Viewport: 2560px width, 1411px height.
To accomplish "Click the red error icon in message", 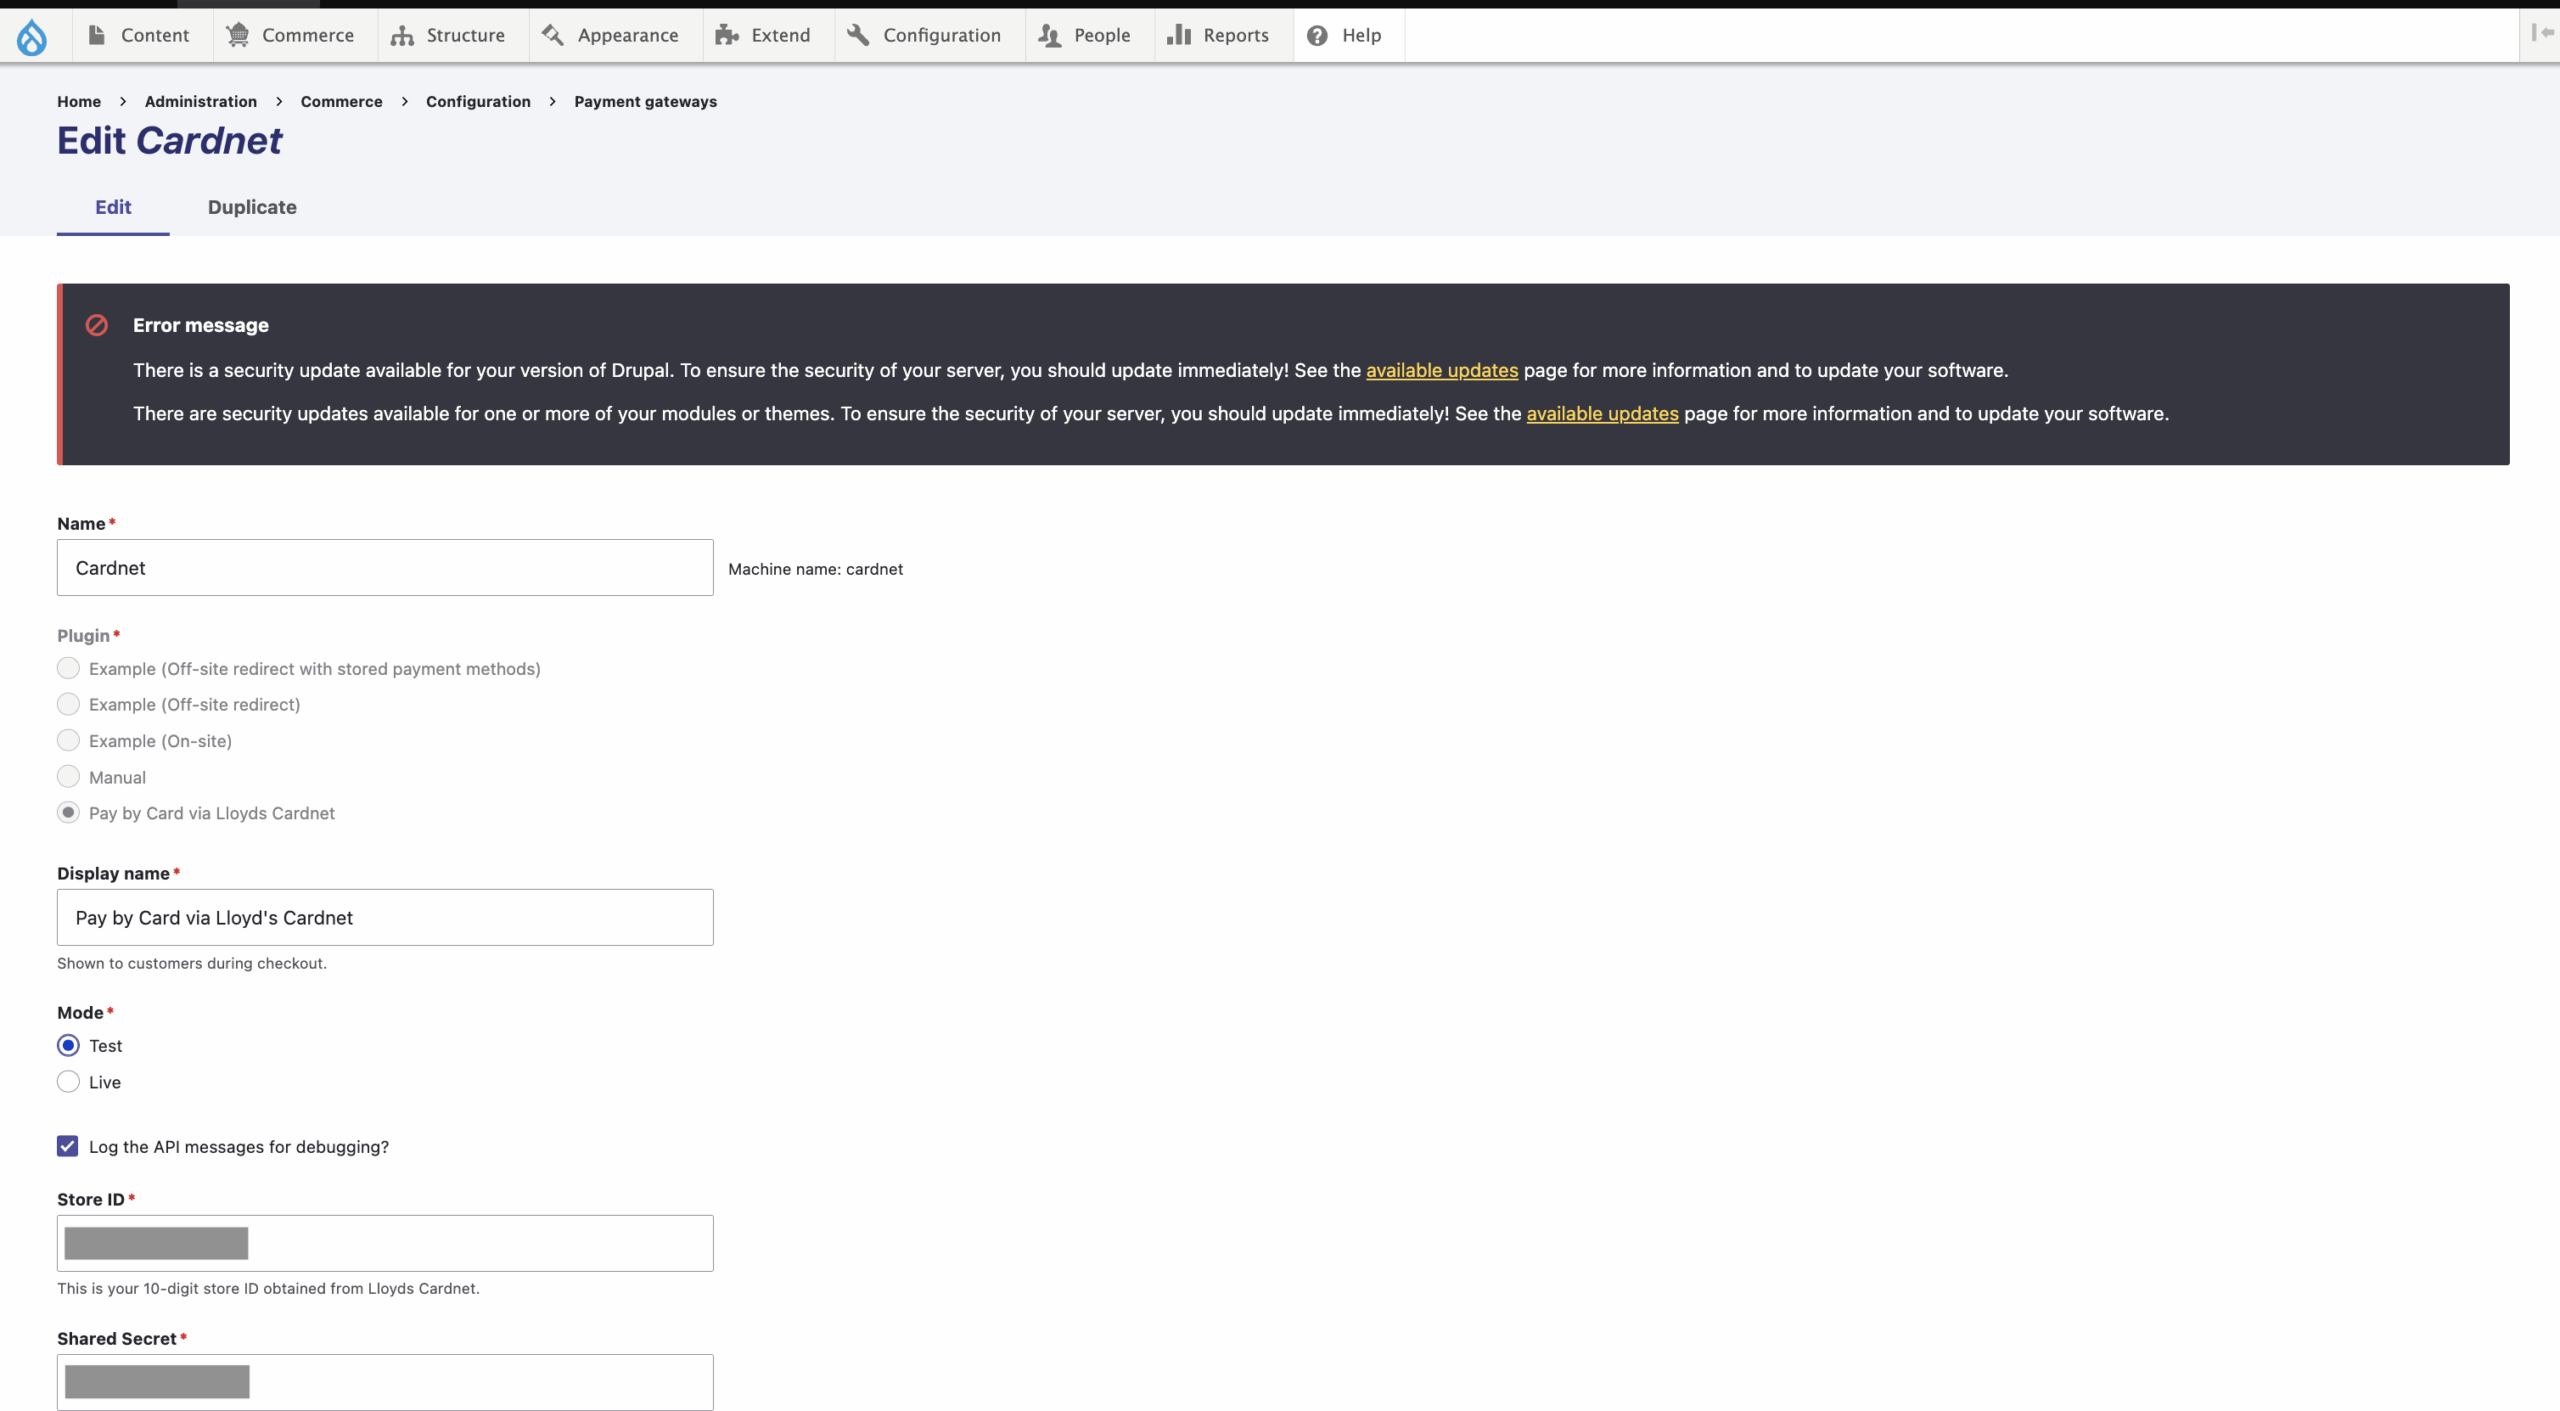I will (x=97, y=325).
